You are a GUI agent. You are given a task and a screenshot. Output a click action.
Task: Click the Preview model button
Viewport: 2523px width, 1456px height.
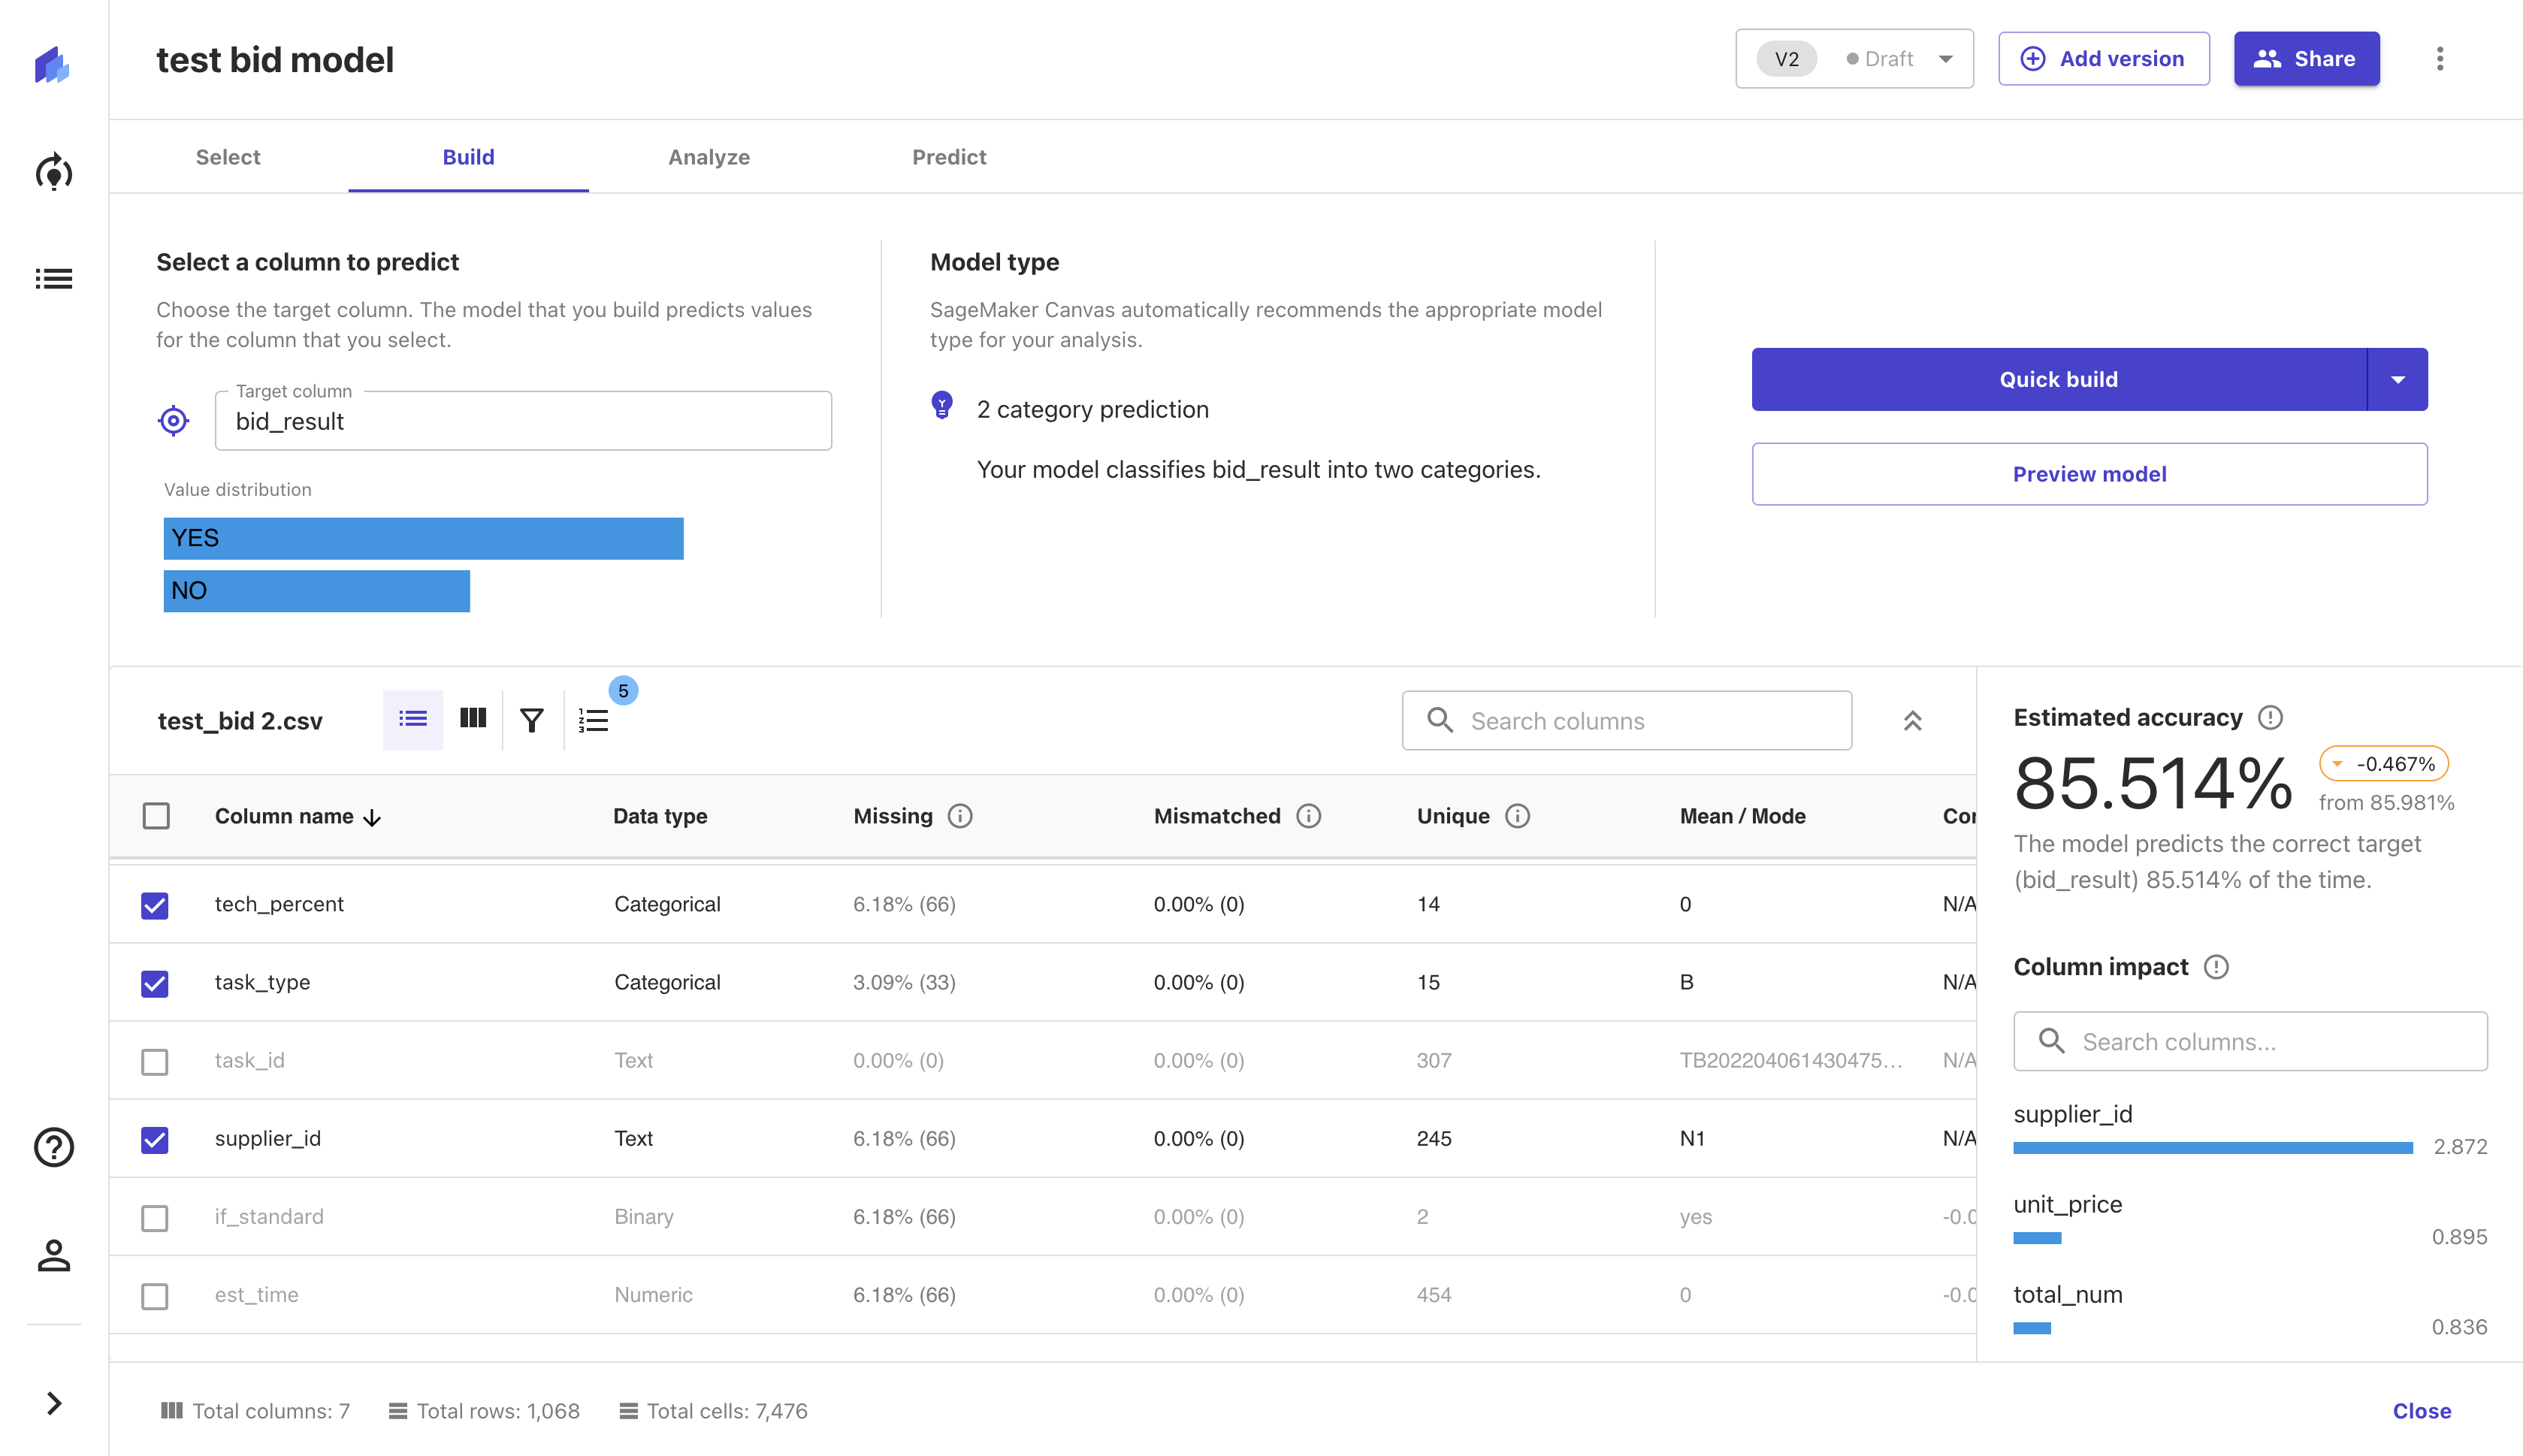tap(2089, 474)
